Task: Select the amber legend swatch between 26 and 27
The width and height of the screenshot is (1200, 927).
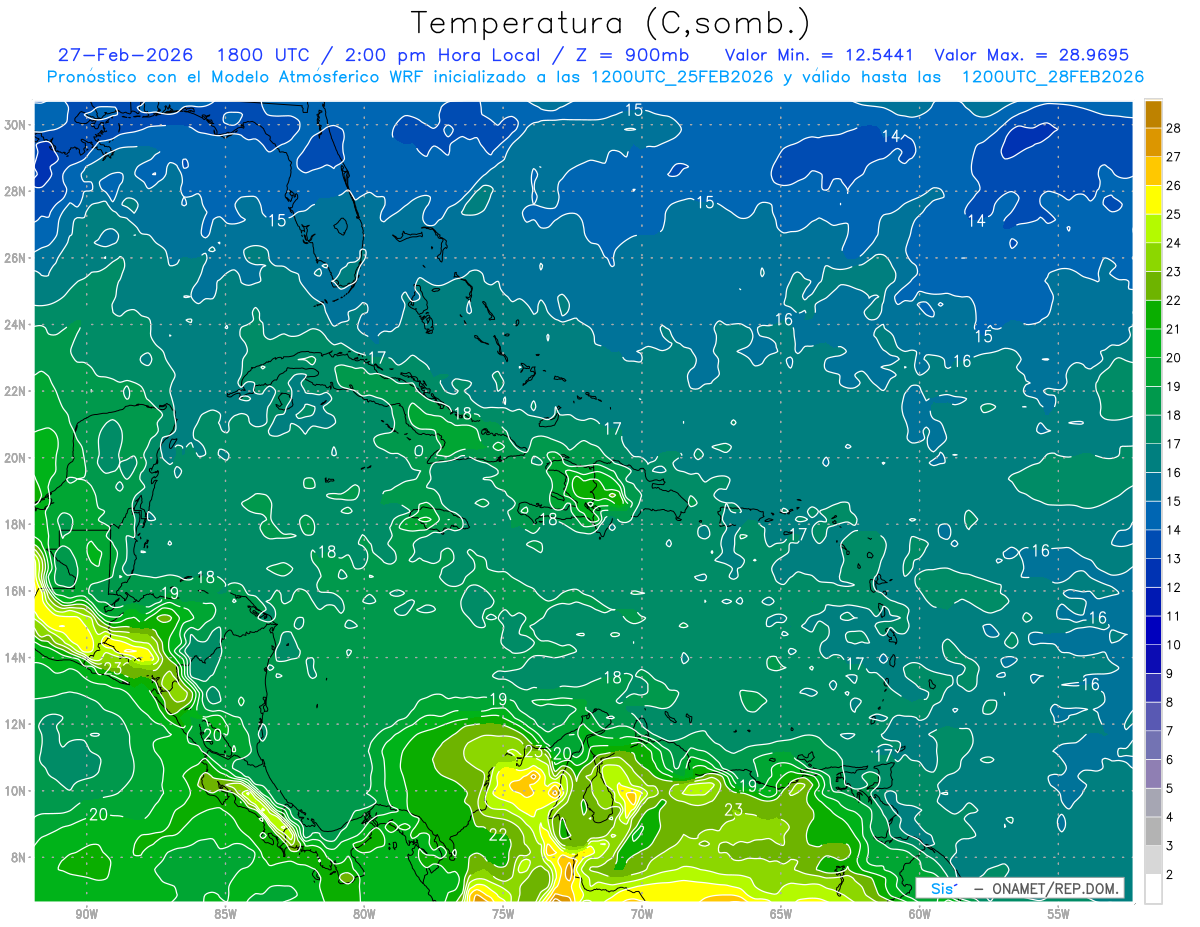Action: pos(1153,171)
